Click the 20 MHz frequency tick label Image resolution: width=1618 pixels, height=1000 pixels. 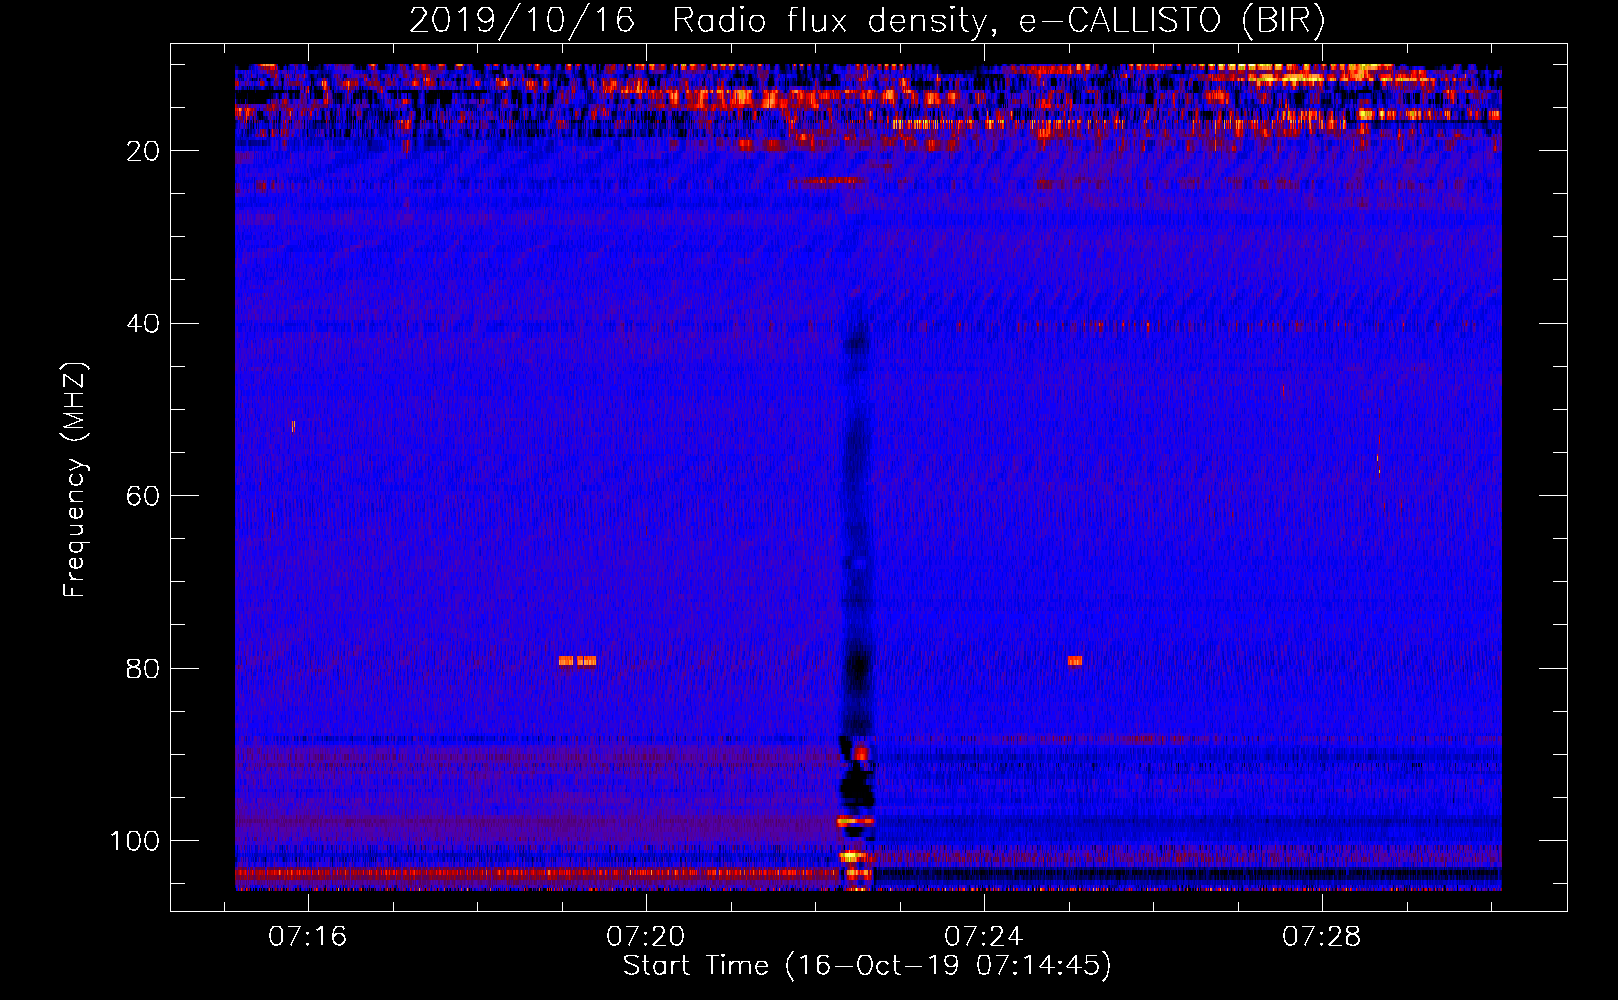click(144, 151)
